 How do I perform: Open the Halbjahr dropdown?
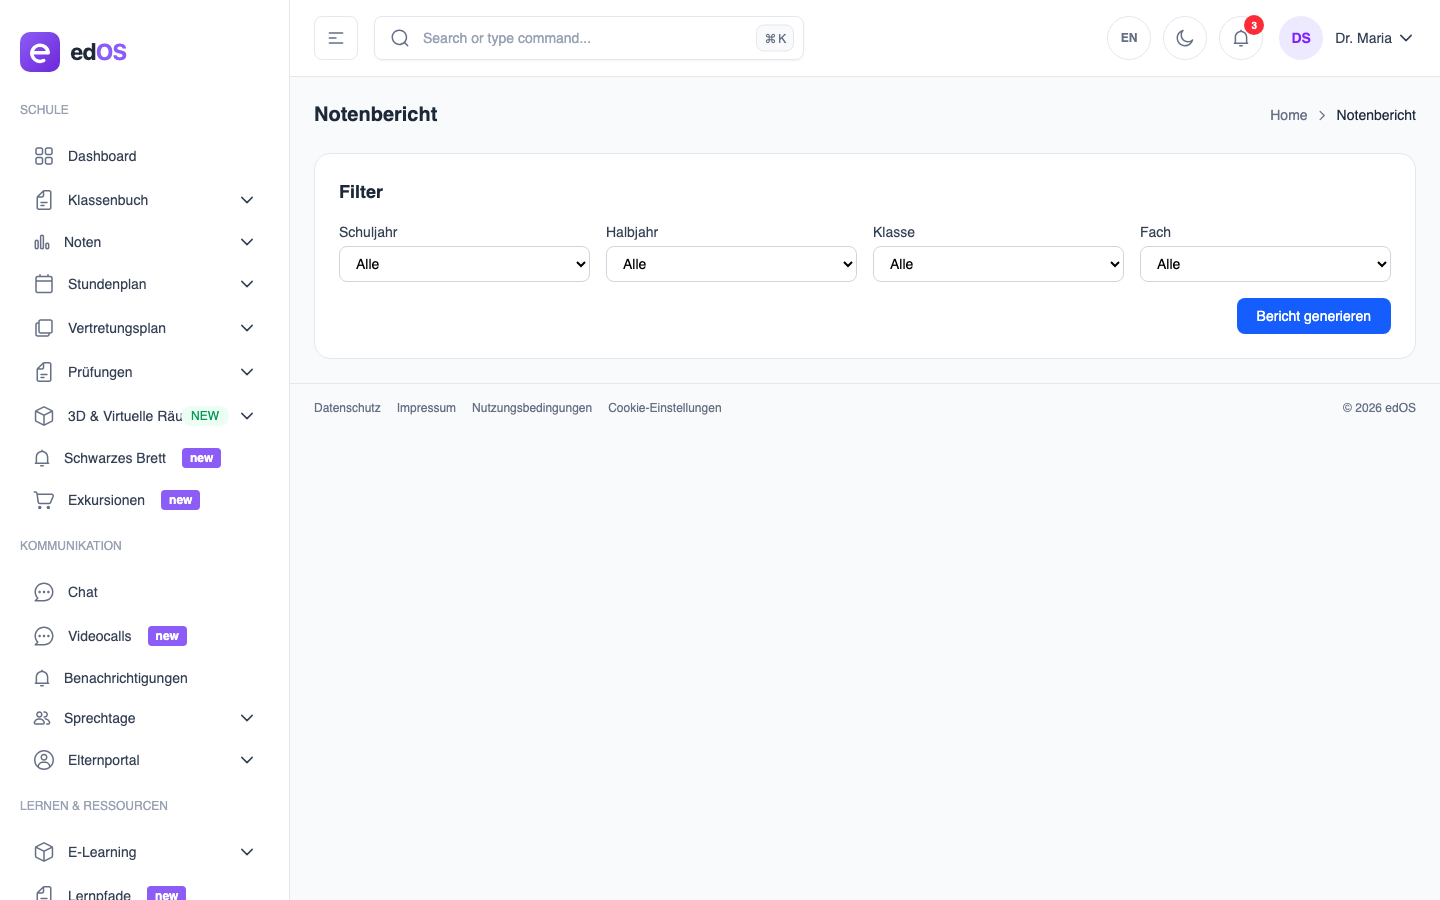(x=731, y=264)
